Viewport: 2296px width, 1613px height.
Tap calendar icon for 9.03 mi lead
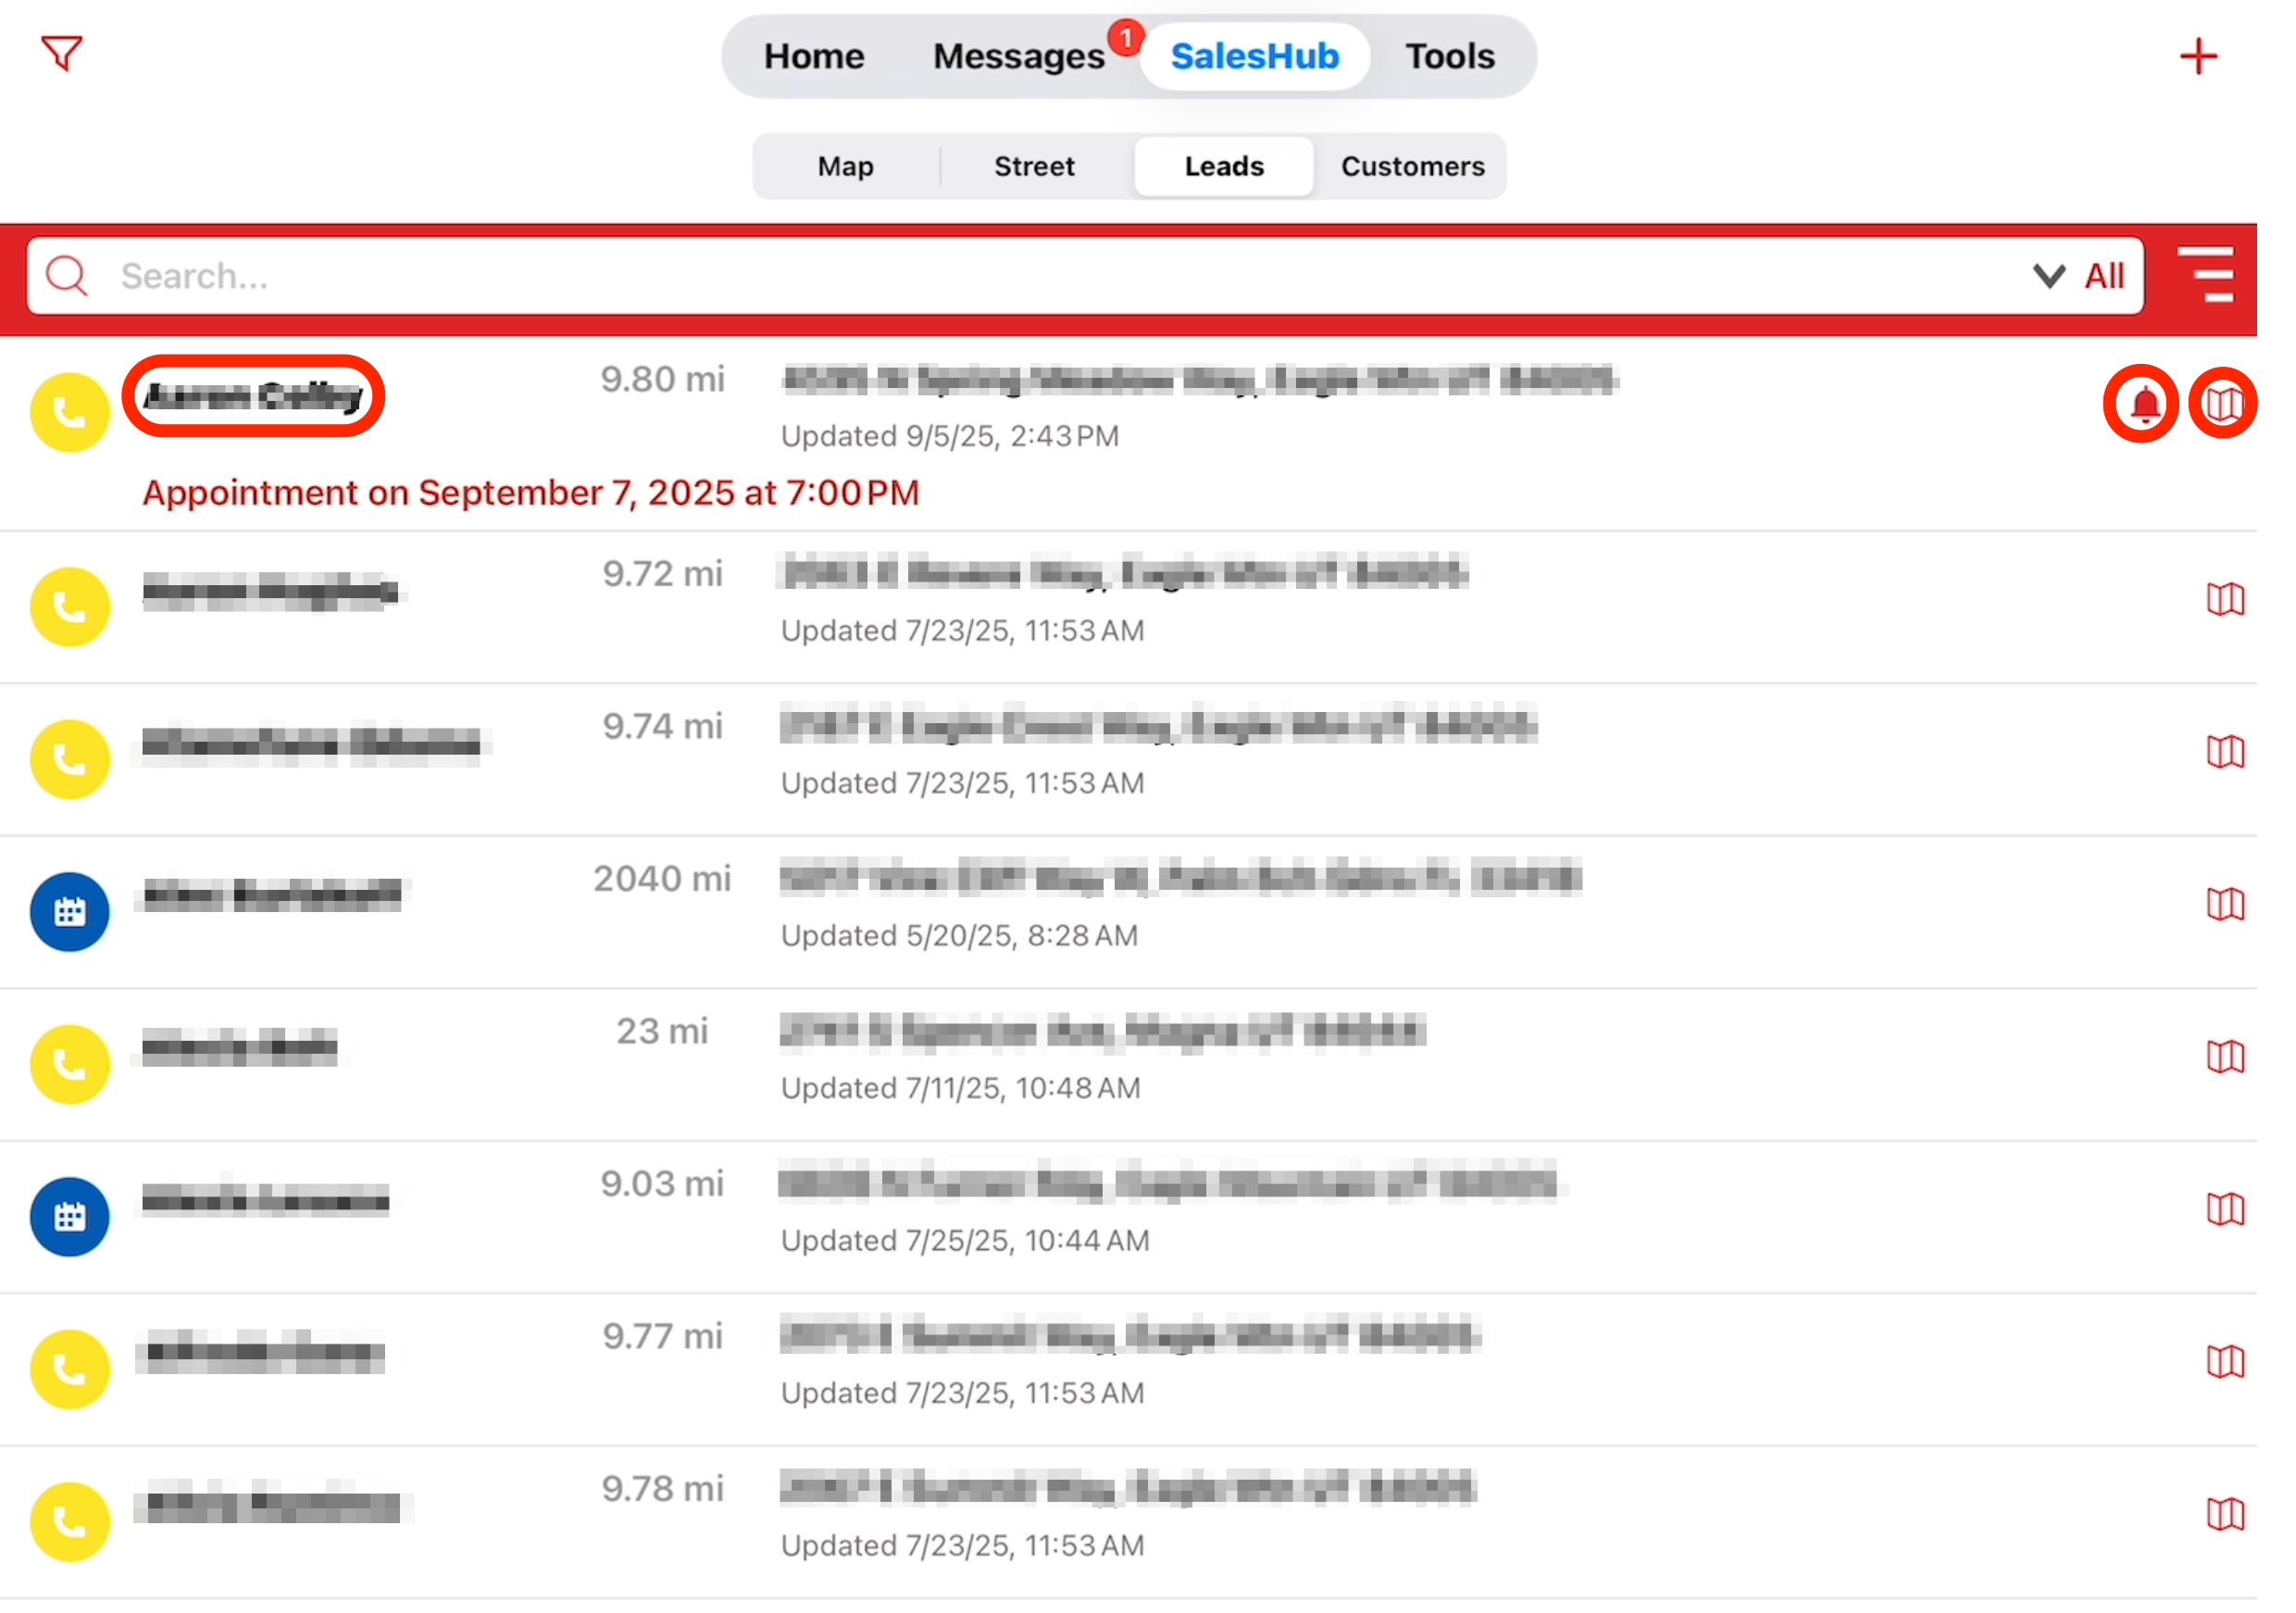pyautogui.click(x=70, y=1217)
